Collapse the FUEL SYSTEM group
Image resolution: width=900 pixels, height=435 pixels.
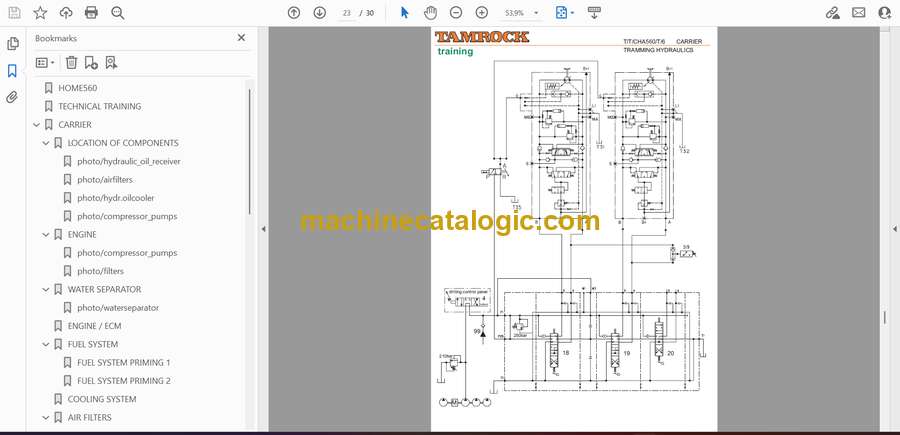click(46, 344)
